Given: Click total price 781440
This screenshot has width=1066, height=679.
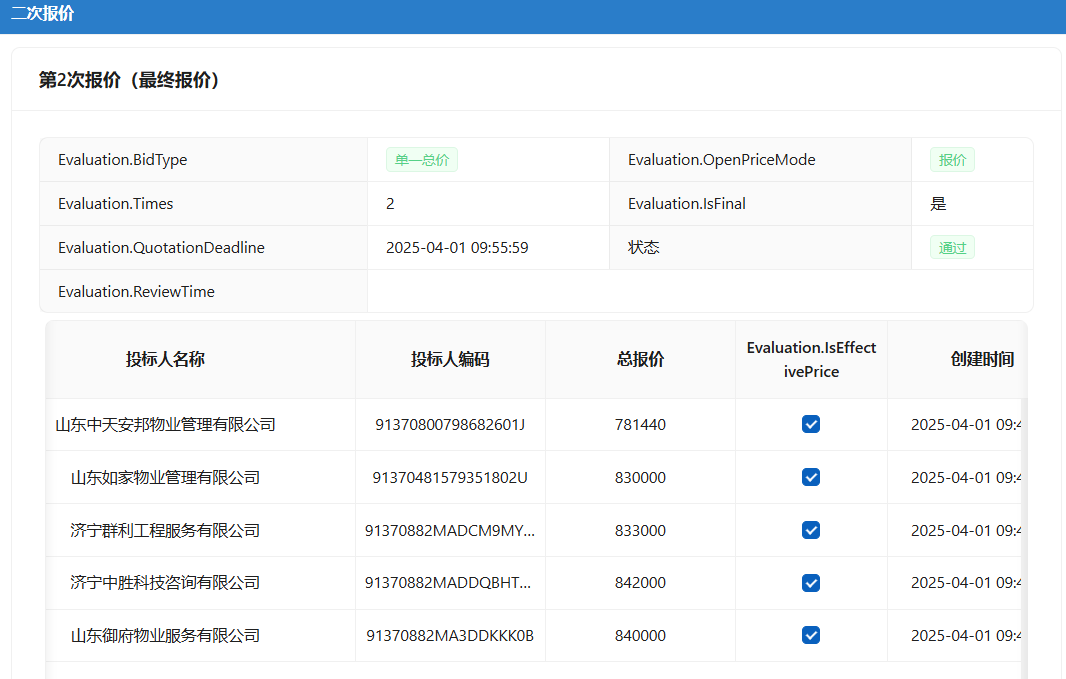Looking at the screenshot, I should tap(640, 425).
